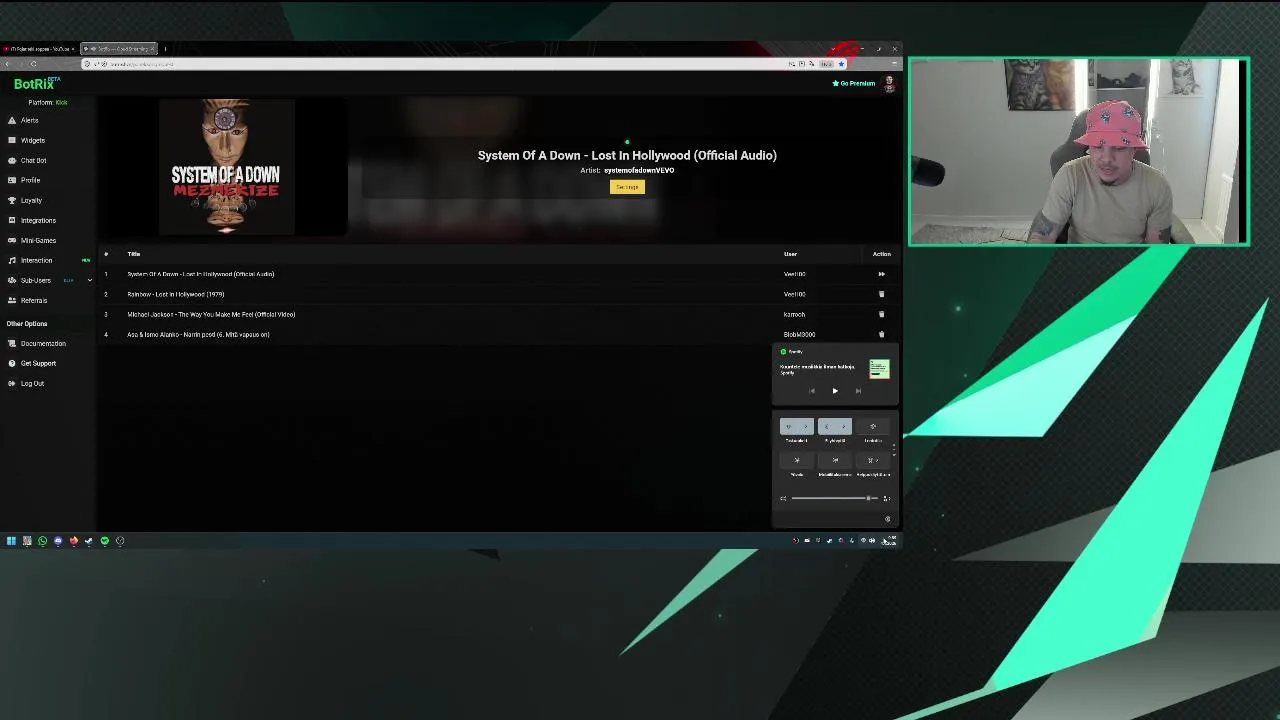Click the Spotify album art in flyout

pos(879,369)
